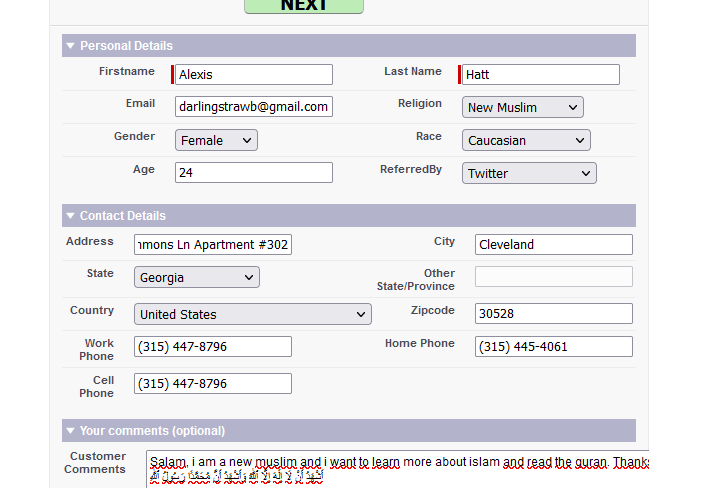Click the Age field
Viewport: 722px width, 488px height.
coord(254,173)
